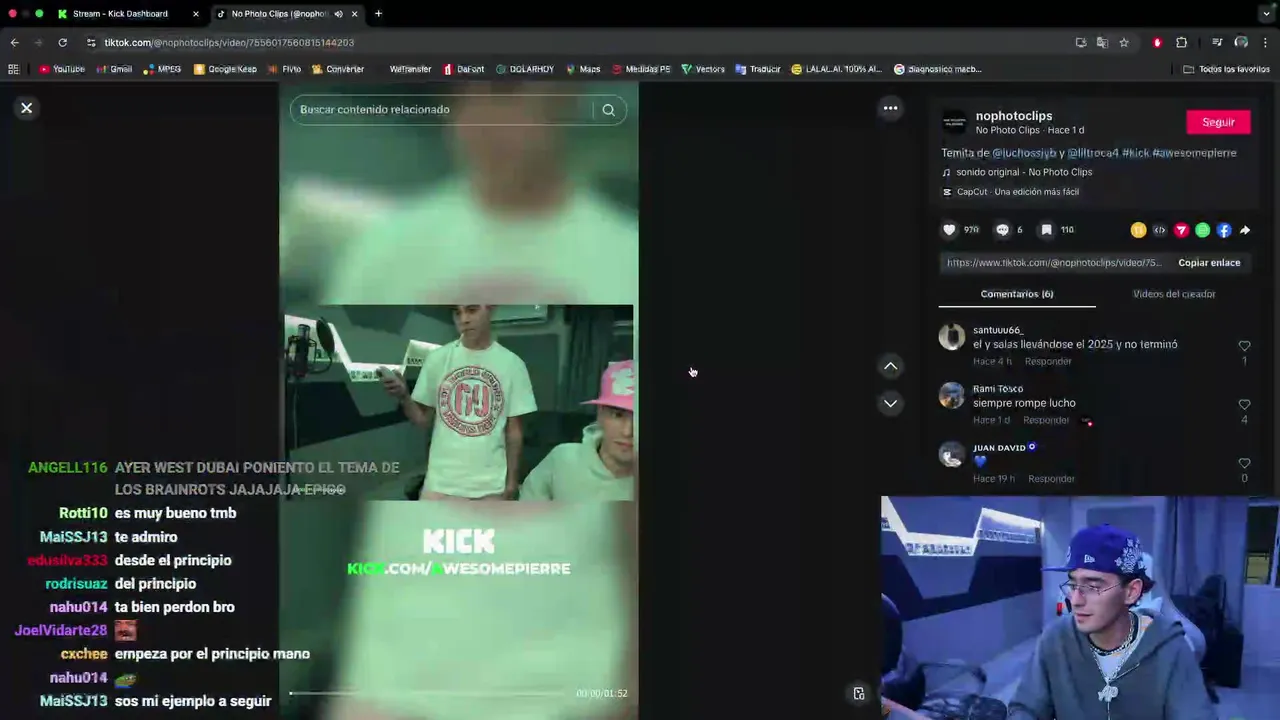Click the icon at video bottom-right corner

(x=858, y=693)
